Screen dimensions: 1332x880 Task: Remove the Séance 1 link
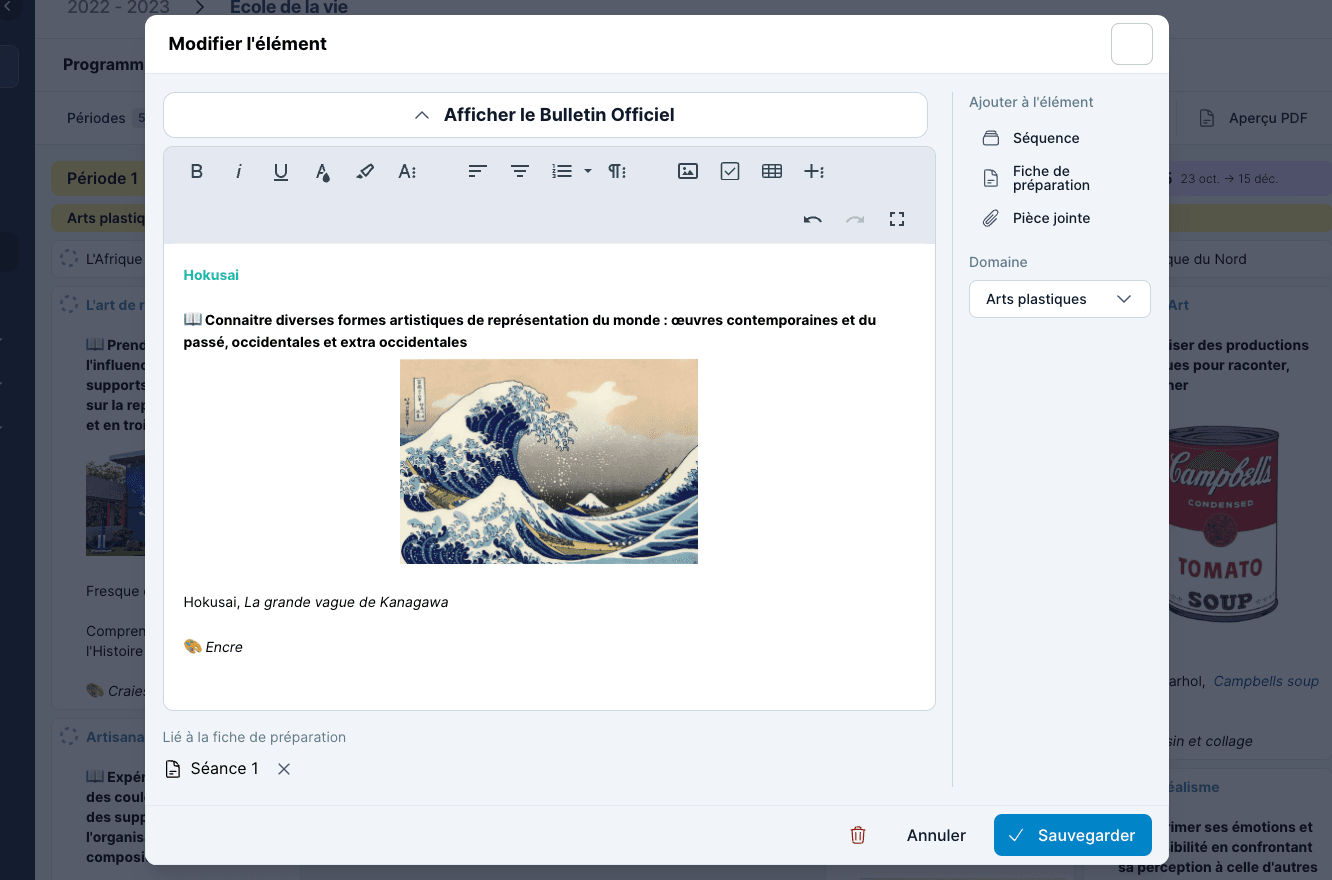(x=284, y=769)
